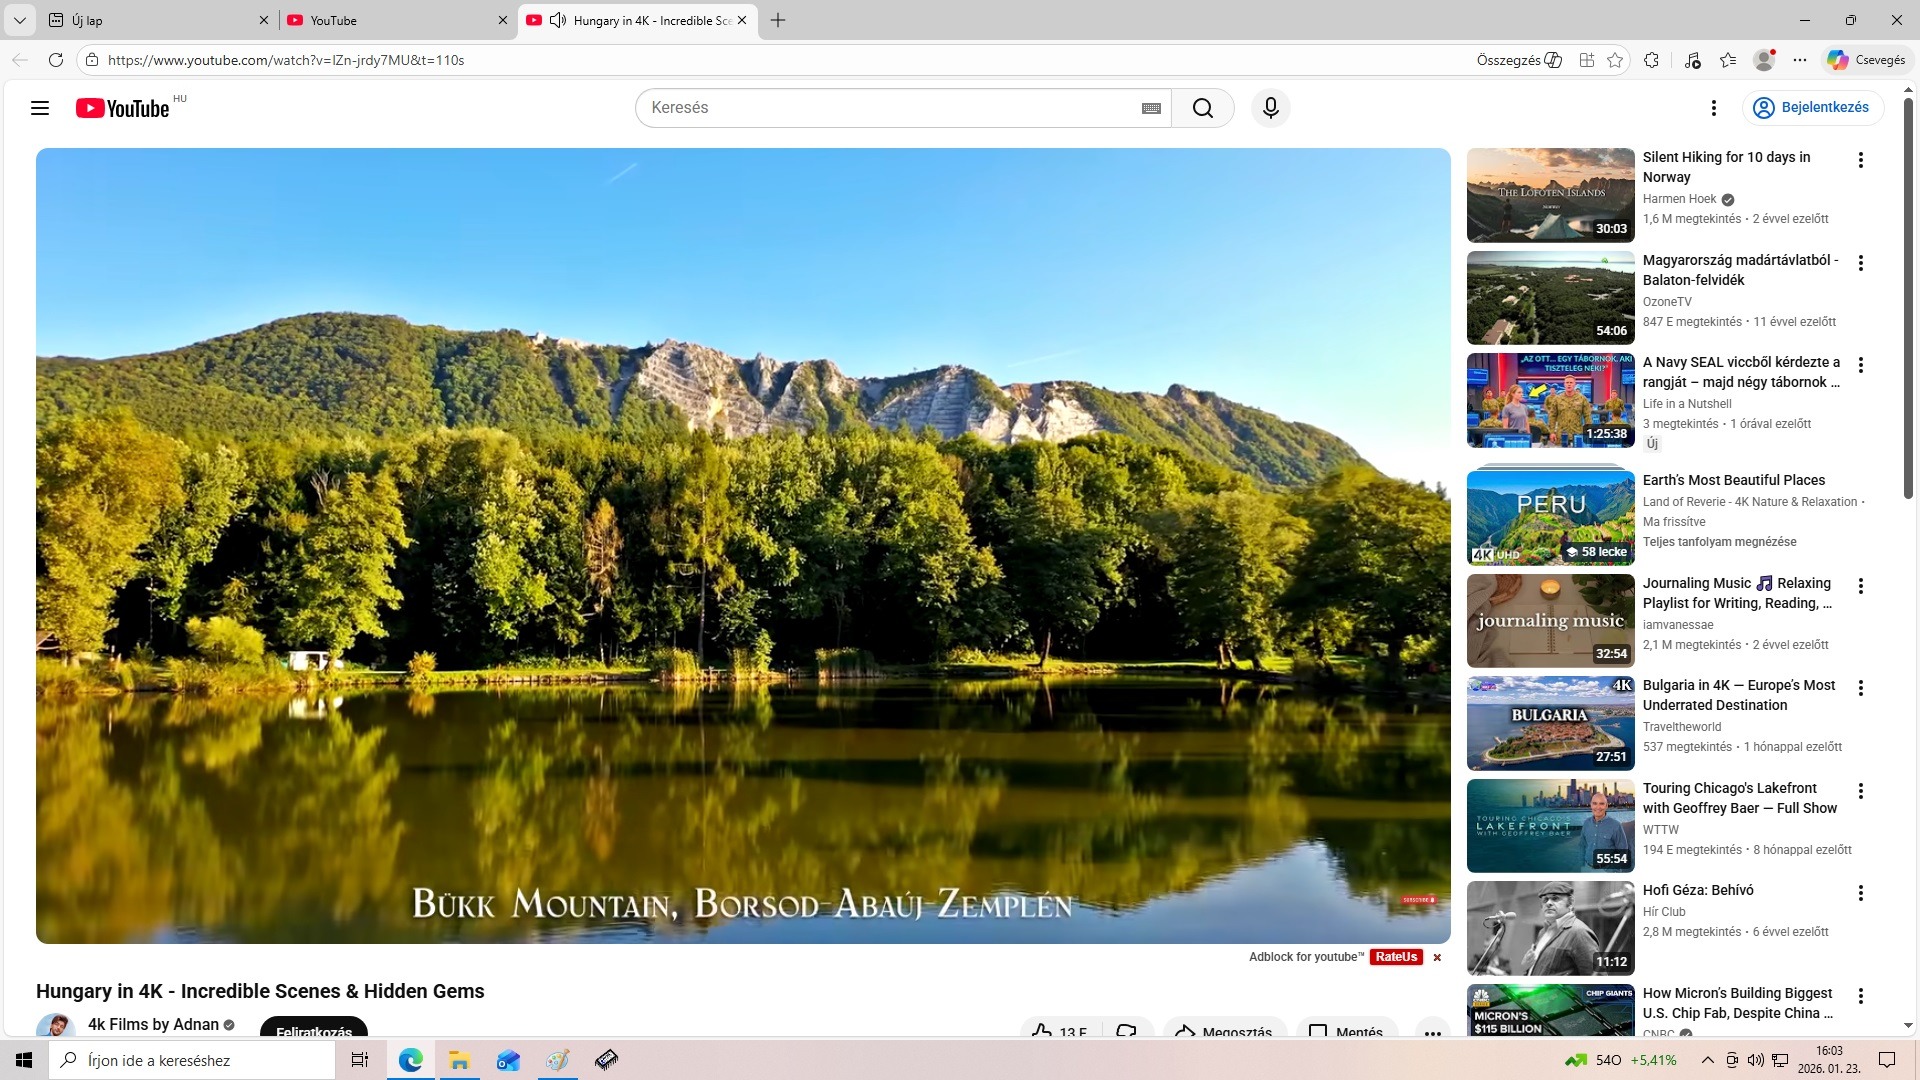Open YouTube settings three-dot menu
This screenshot has width=1920, height=1080.
[1713, 108]
